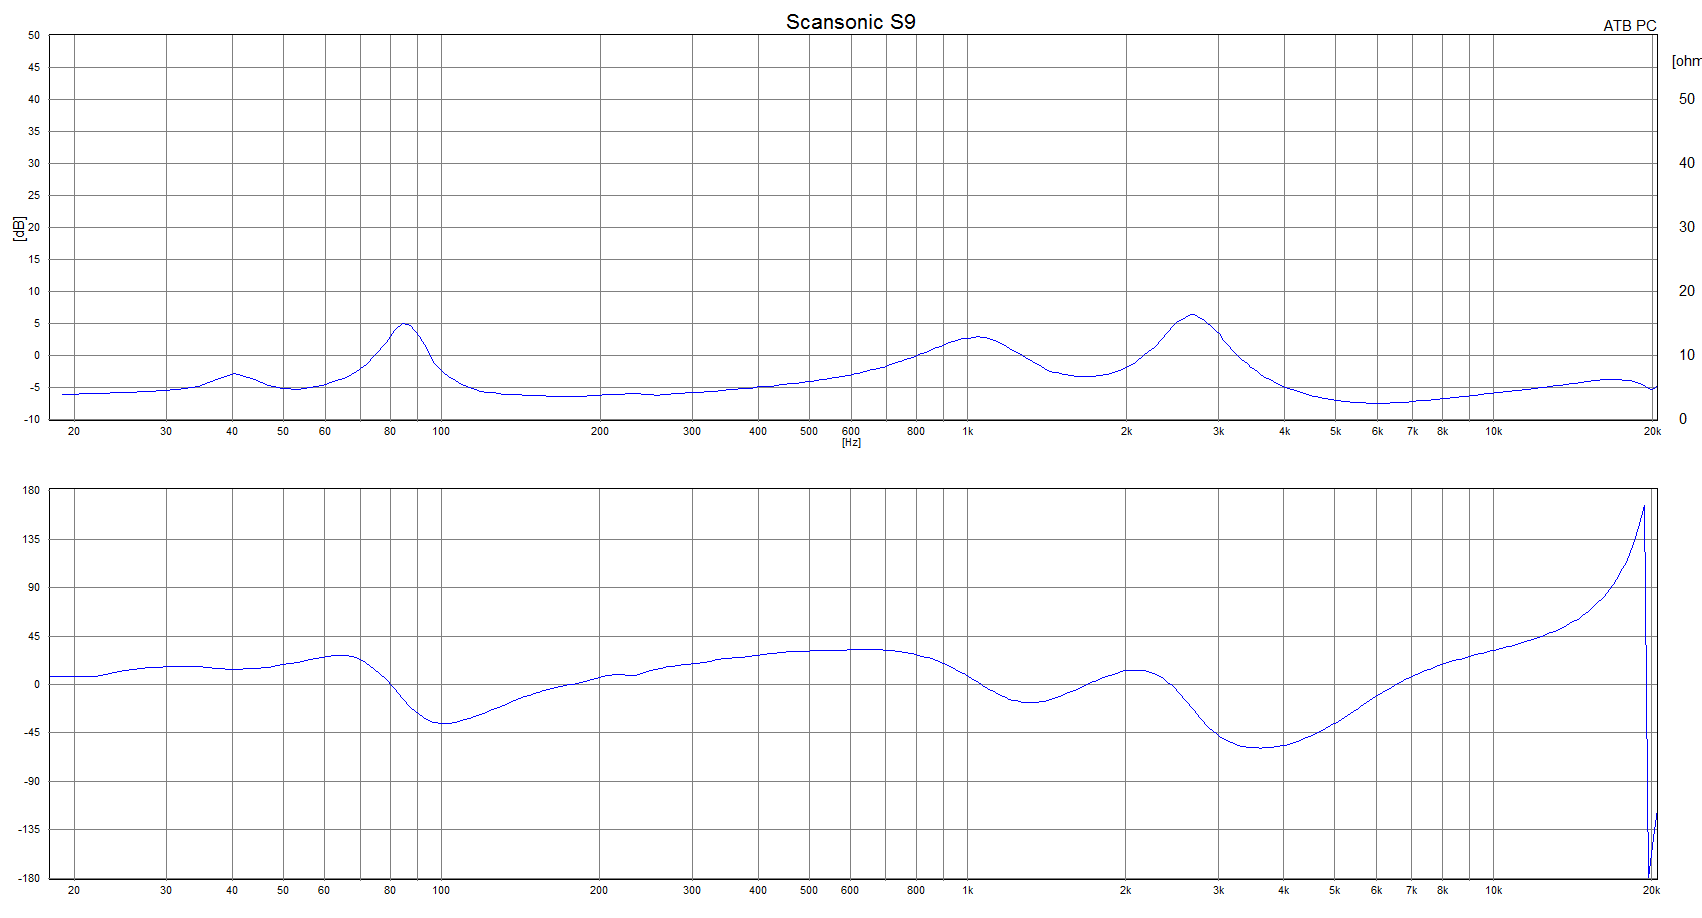Click 10k on impedance chart frequency axis

tap(1493, 432)
